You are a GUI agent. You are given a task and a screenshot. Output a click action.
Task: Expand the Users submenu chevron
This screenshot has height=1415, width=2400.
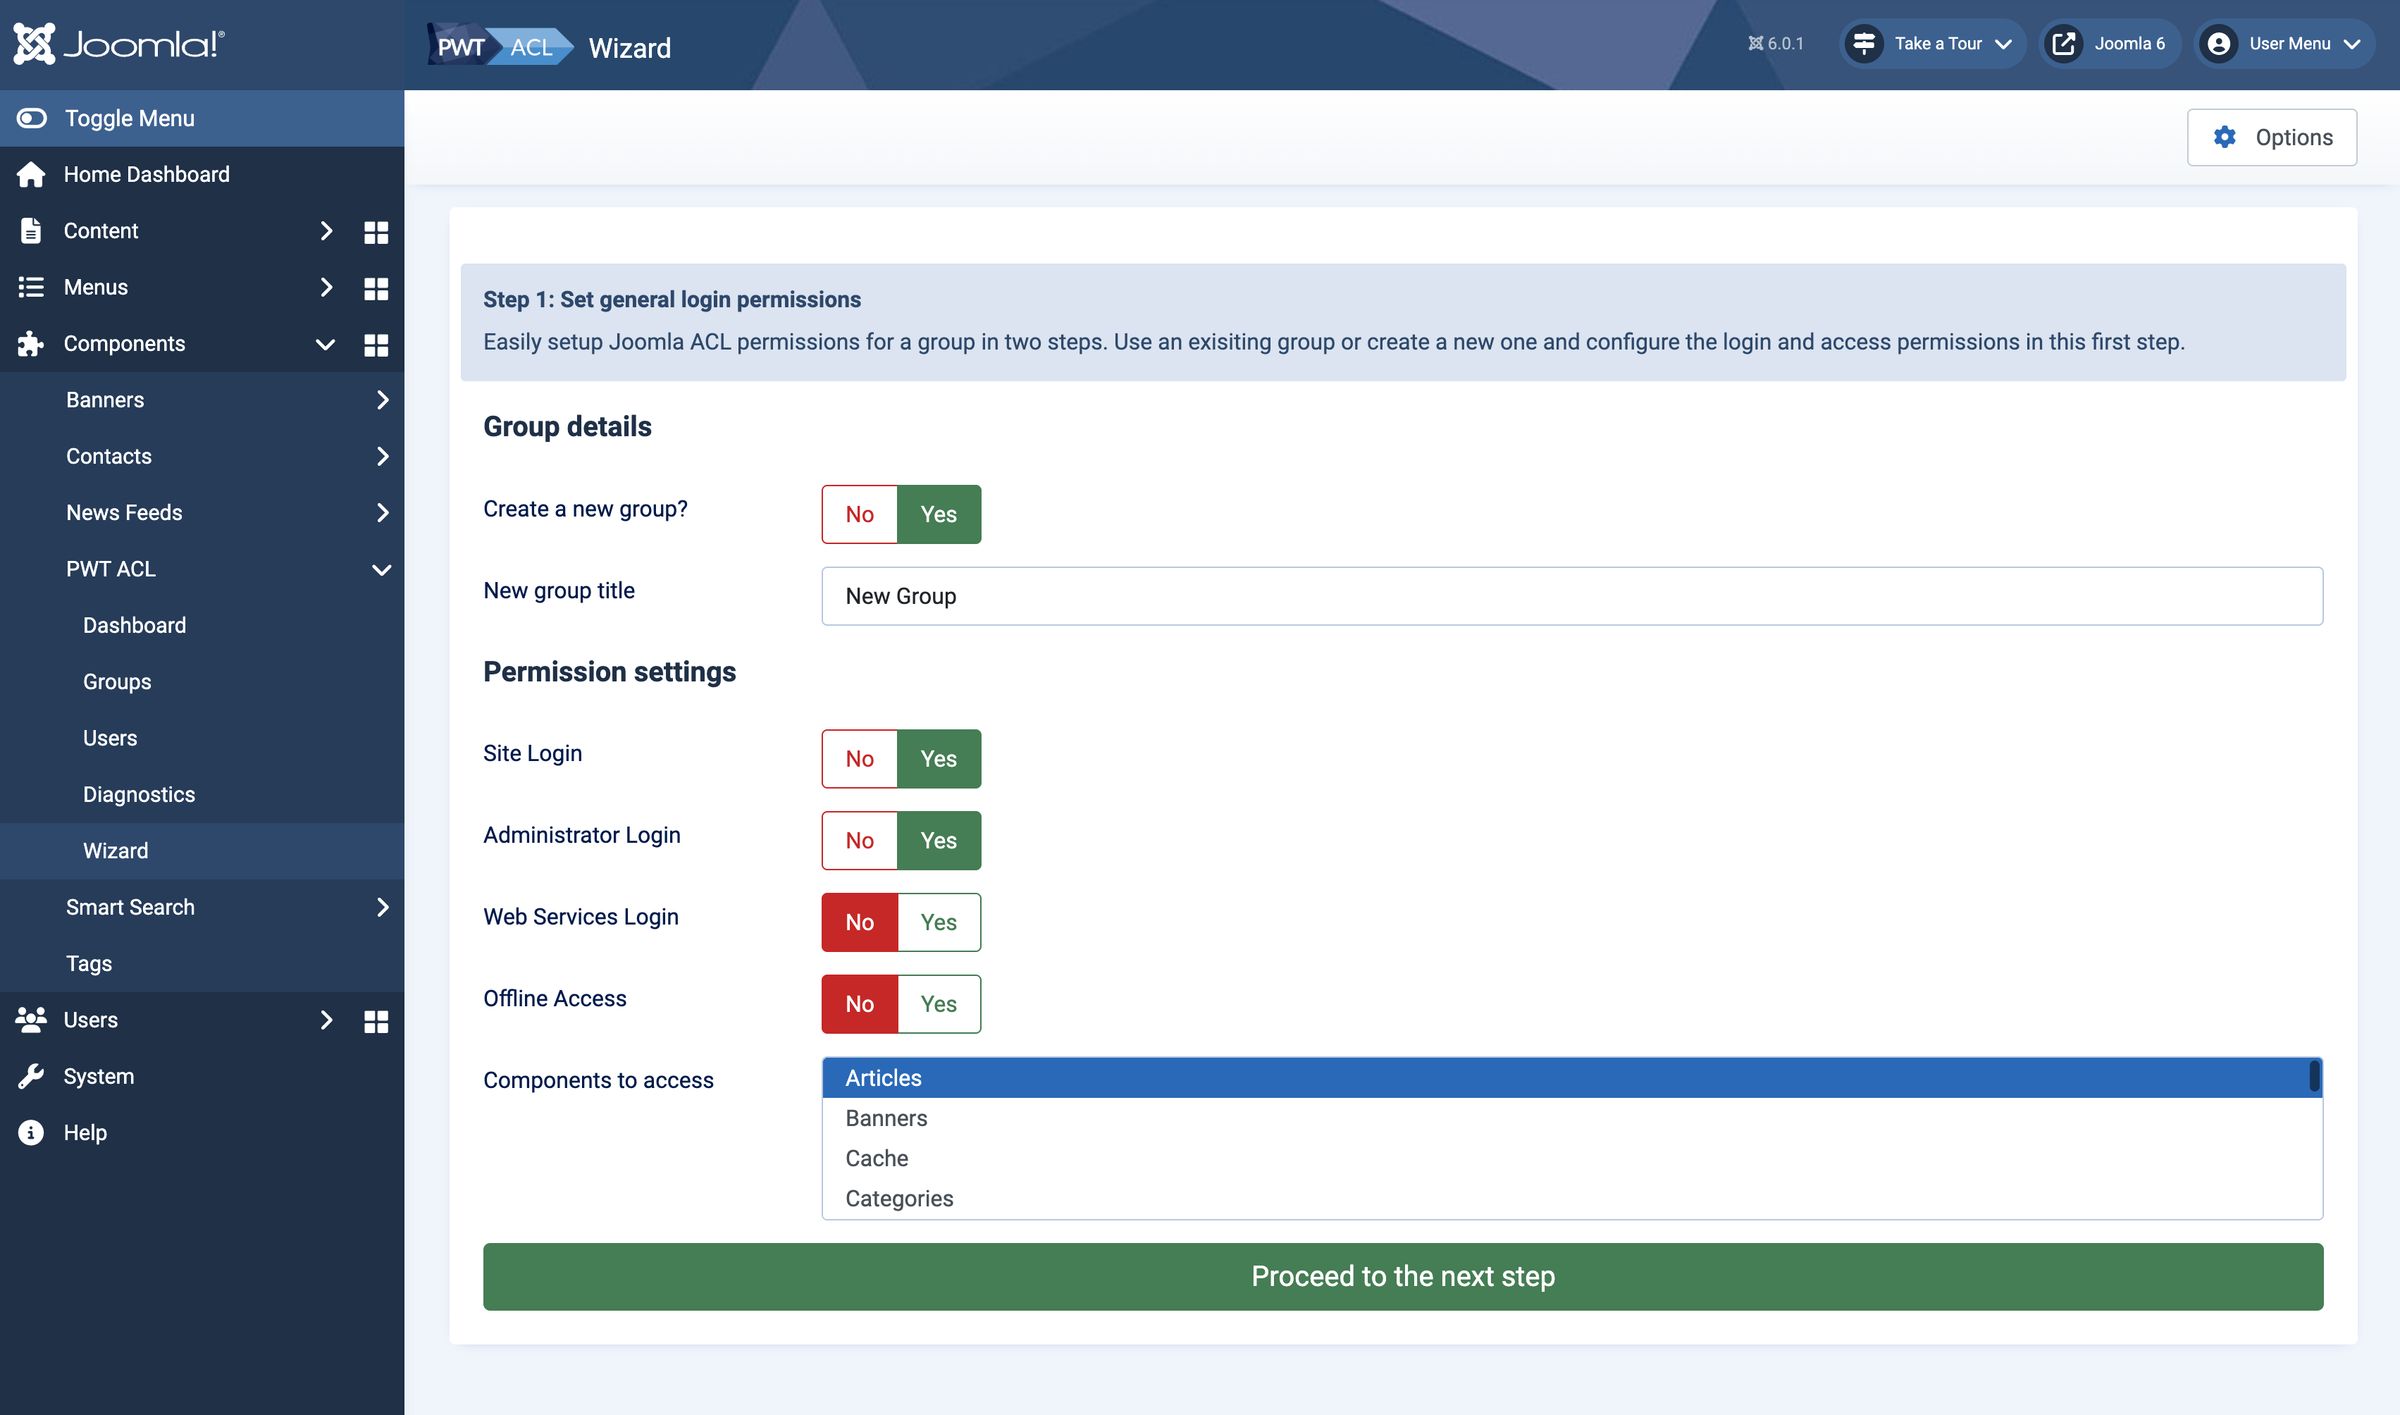326,1020
